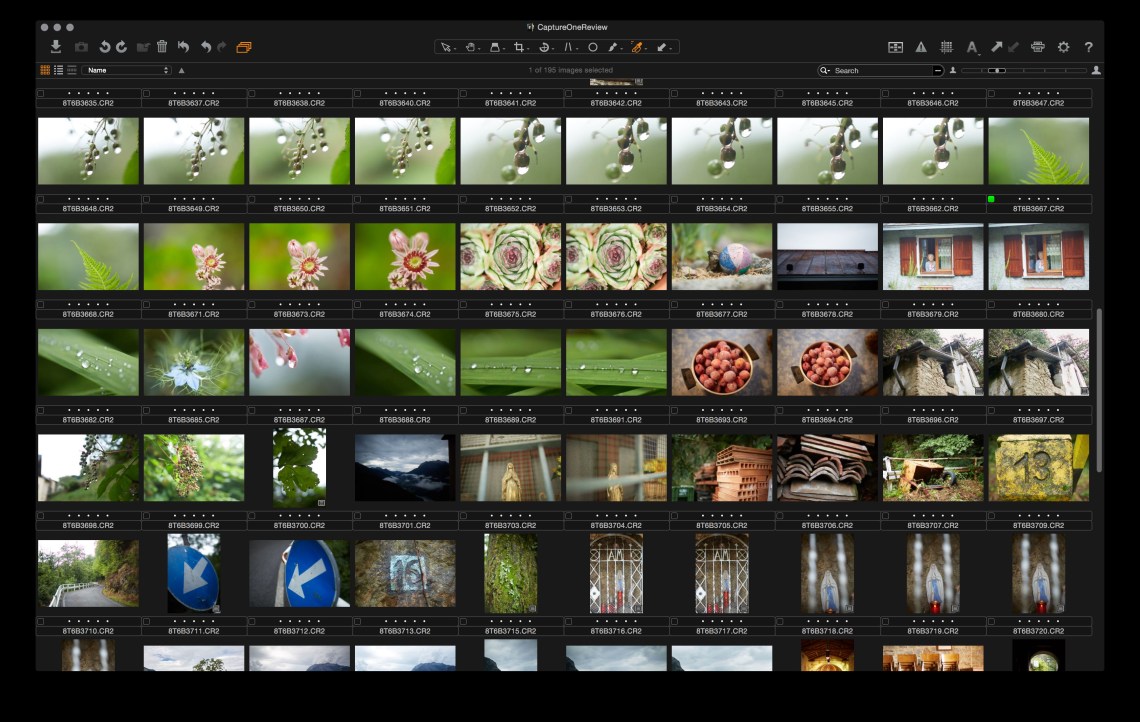Click the Import images icon
Screen dimensions: 1140x722
56,47
